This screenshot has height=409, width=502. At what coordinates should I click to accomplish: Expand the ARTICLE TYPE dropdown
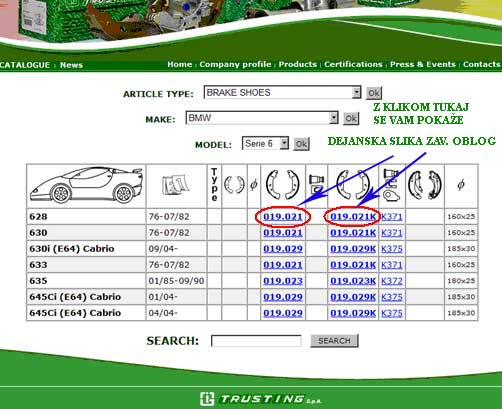(x=356, y=92)
